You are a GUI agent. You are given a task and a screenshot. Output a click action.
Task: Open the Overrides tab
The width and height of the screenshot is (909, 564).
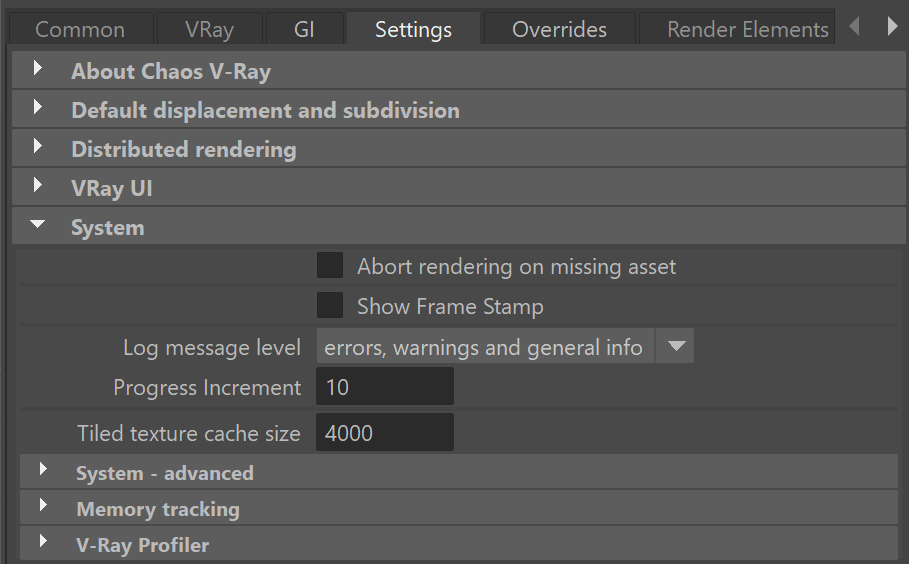pyautogui.click(x=559, y=29)
